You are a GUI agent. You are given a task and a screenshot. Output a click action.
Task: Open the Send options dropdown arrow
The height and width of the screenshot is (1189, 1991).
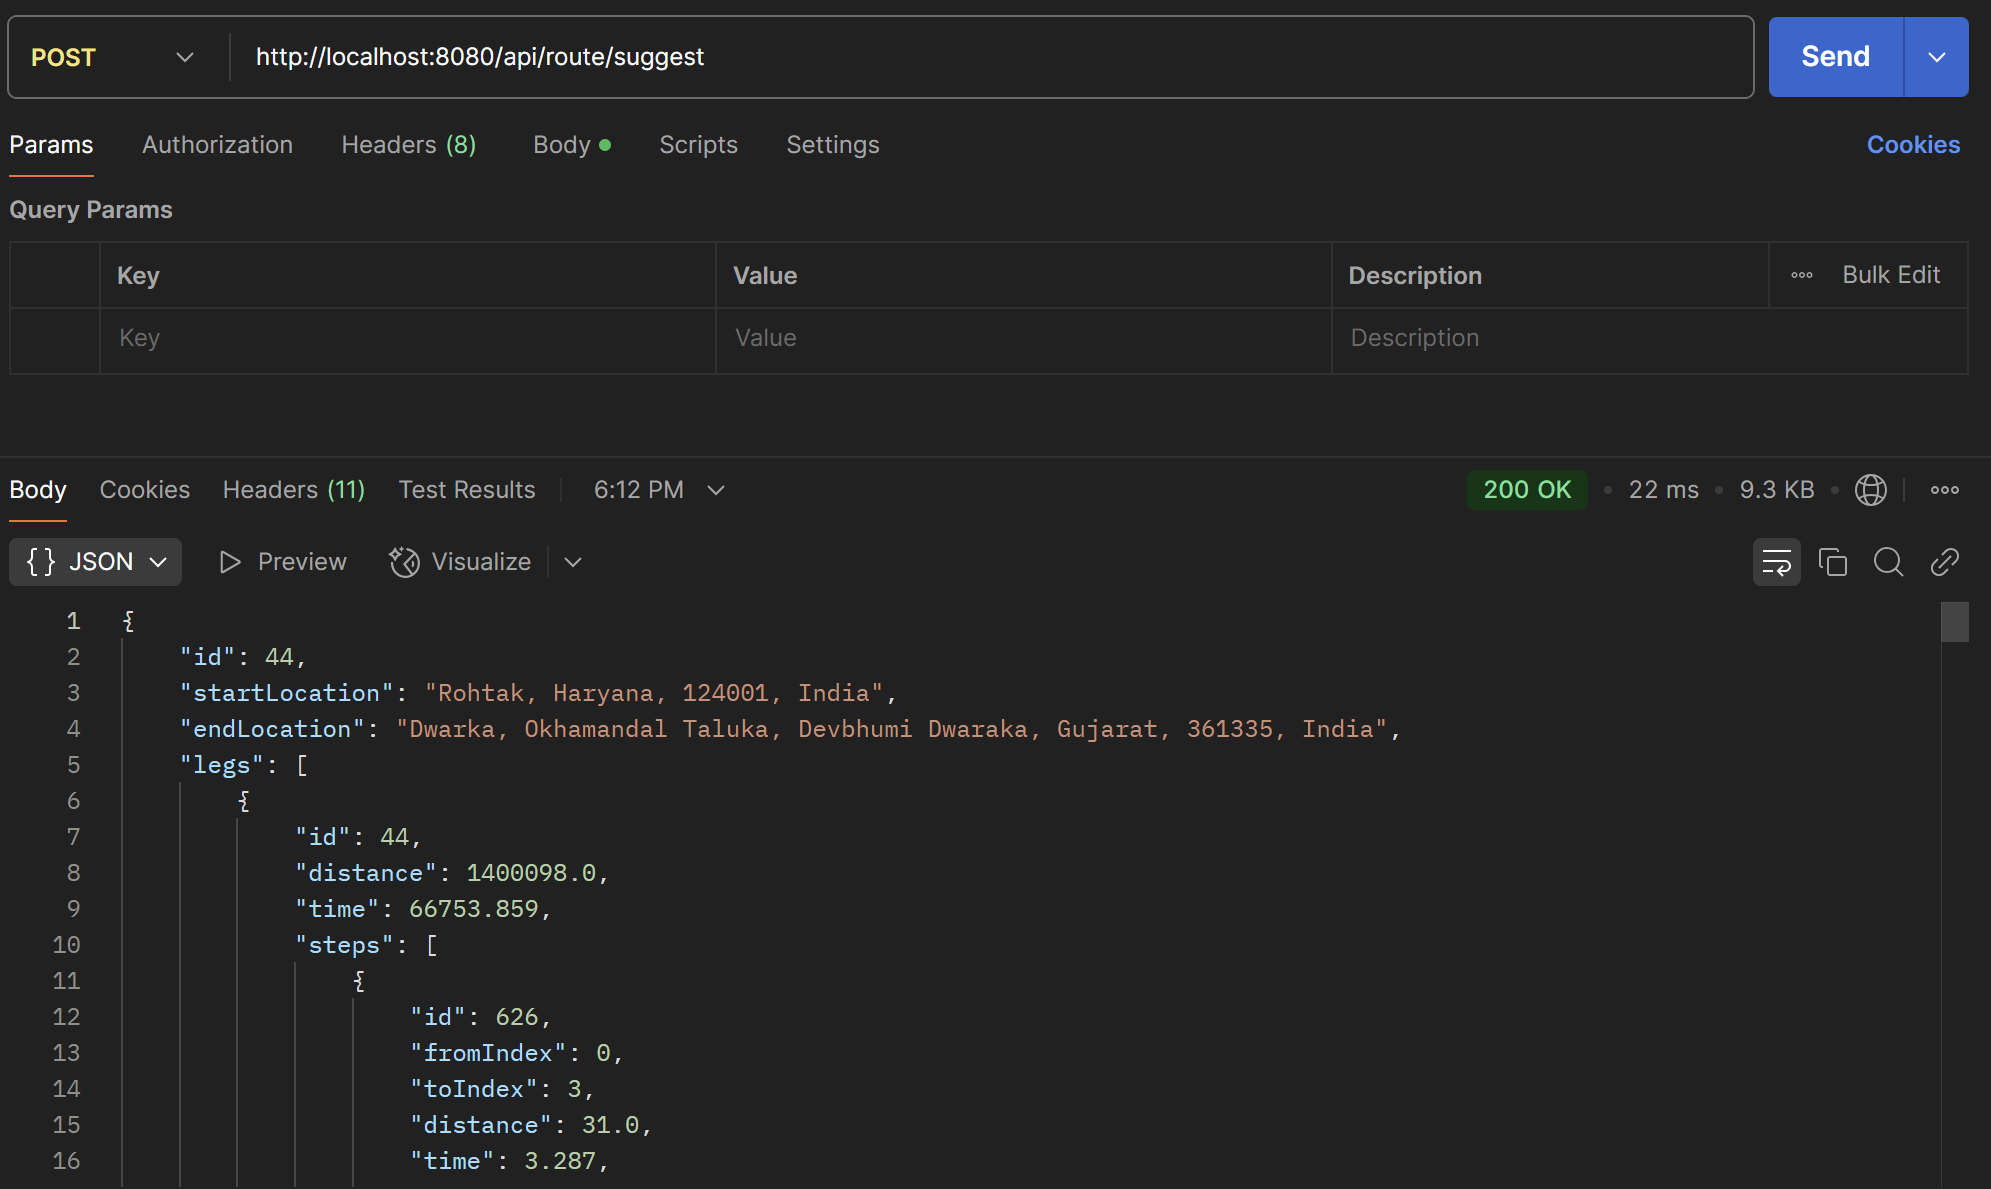pos(1937,57)
